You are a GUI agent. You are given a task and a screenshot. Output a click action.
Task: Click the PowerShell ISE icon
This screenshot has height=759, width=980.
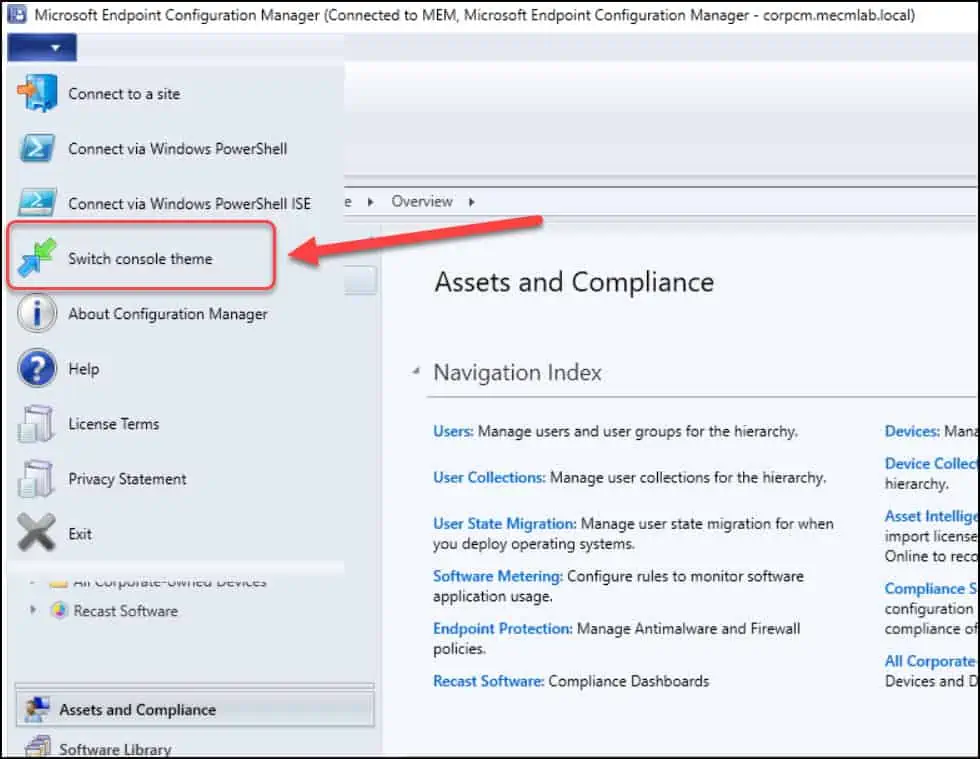(x=38, y=202)
